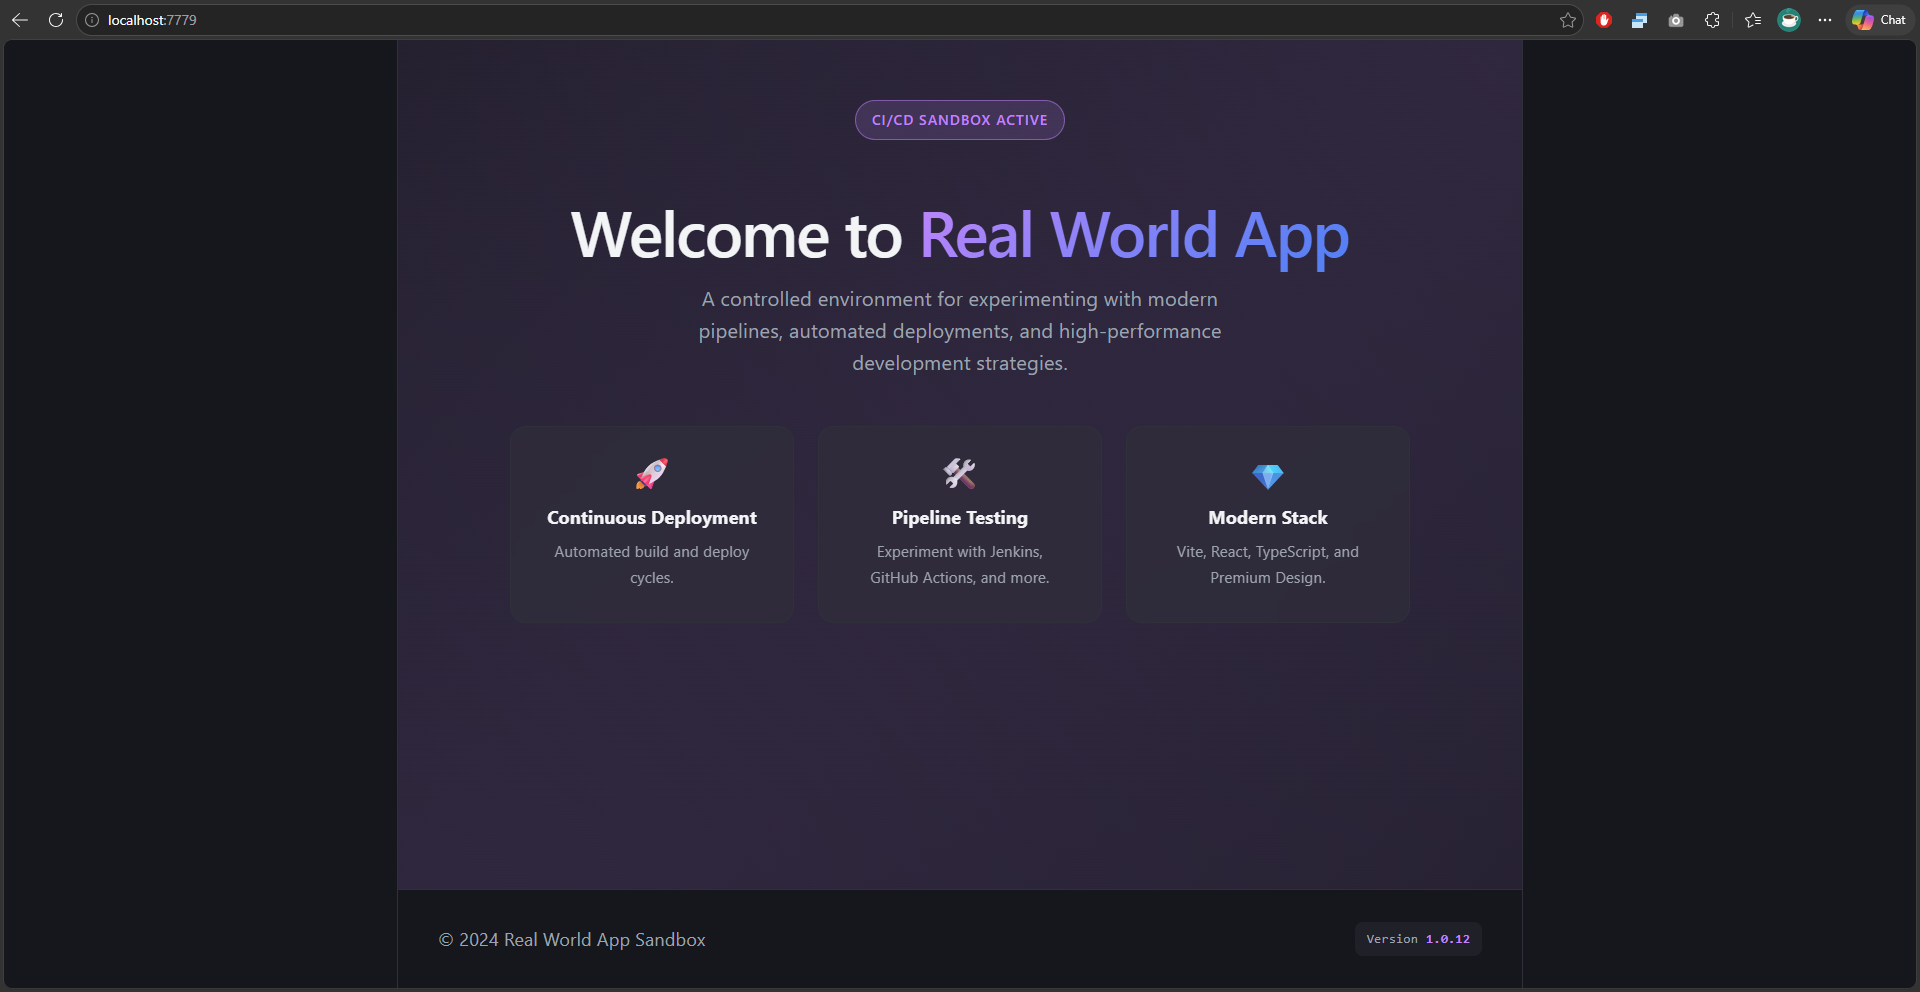The height and width of the screenshot is (992, 1920).
Task: Bookmark this page with the star icon
Action: [x=1568, y=20]
